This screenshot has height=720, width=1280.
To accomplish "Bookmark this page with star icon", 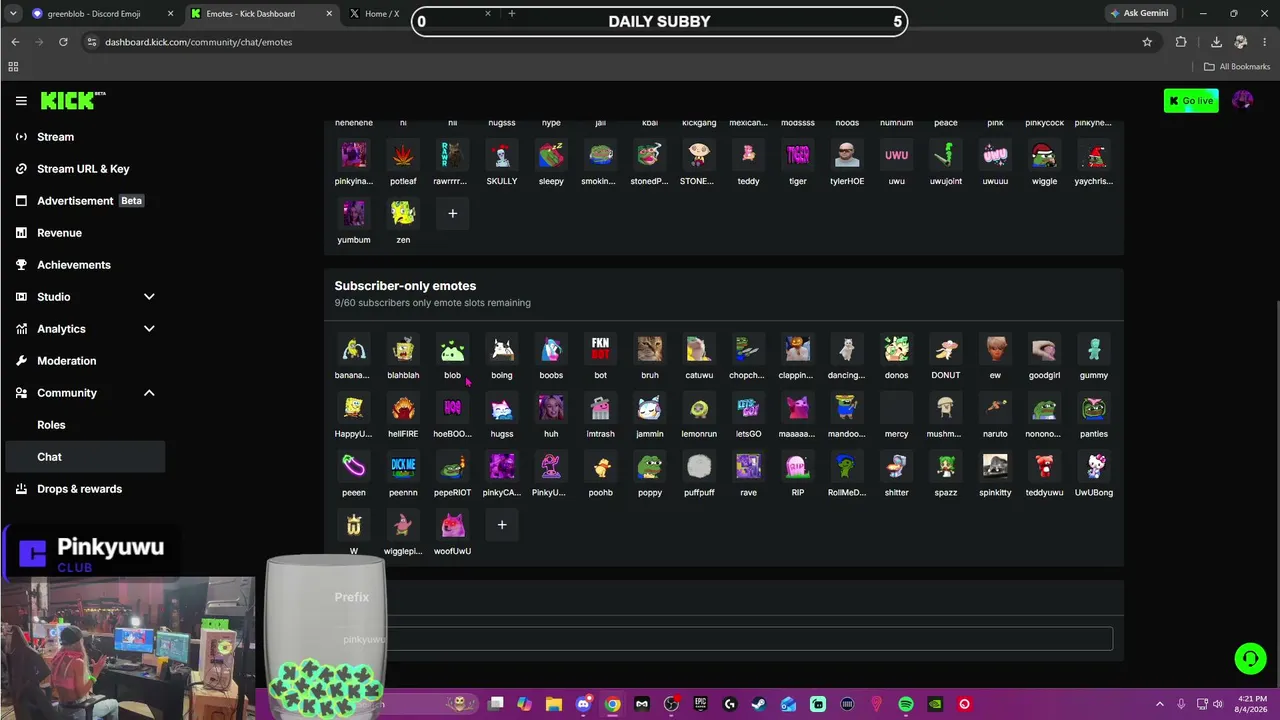I will pyautogui.click(x=1147, y=42).
